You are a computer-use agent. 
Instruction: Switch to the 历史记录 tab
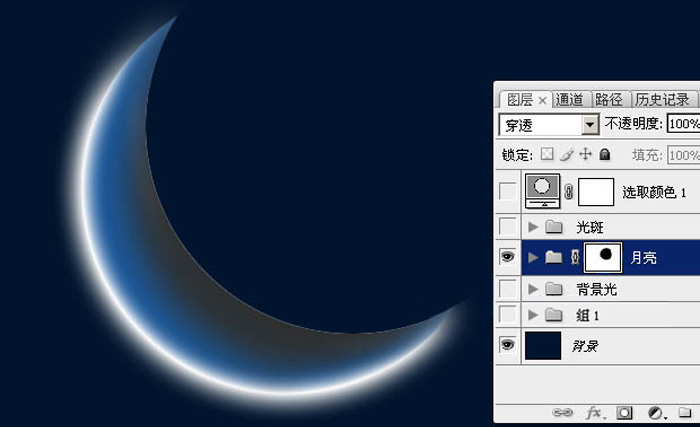tap(662, 99)
